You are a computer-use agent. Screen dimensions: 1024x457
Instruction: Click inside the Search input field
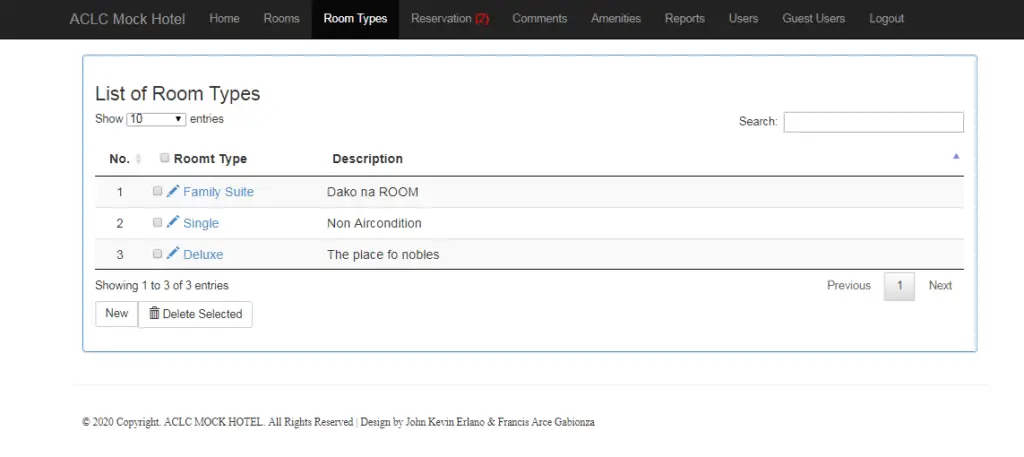(x=873, y=122)
